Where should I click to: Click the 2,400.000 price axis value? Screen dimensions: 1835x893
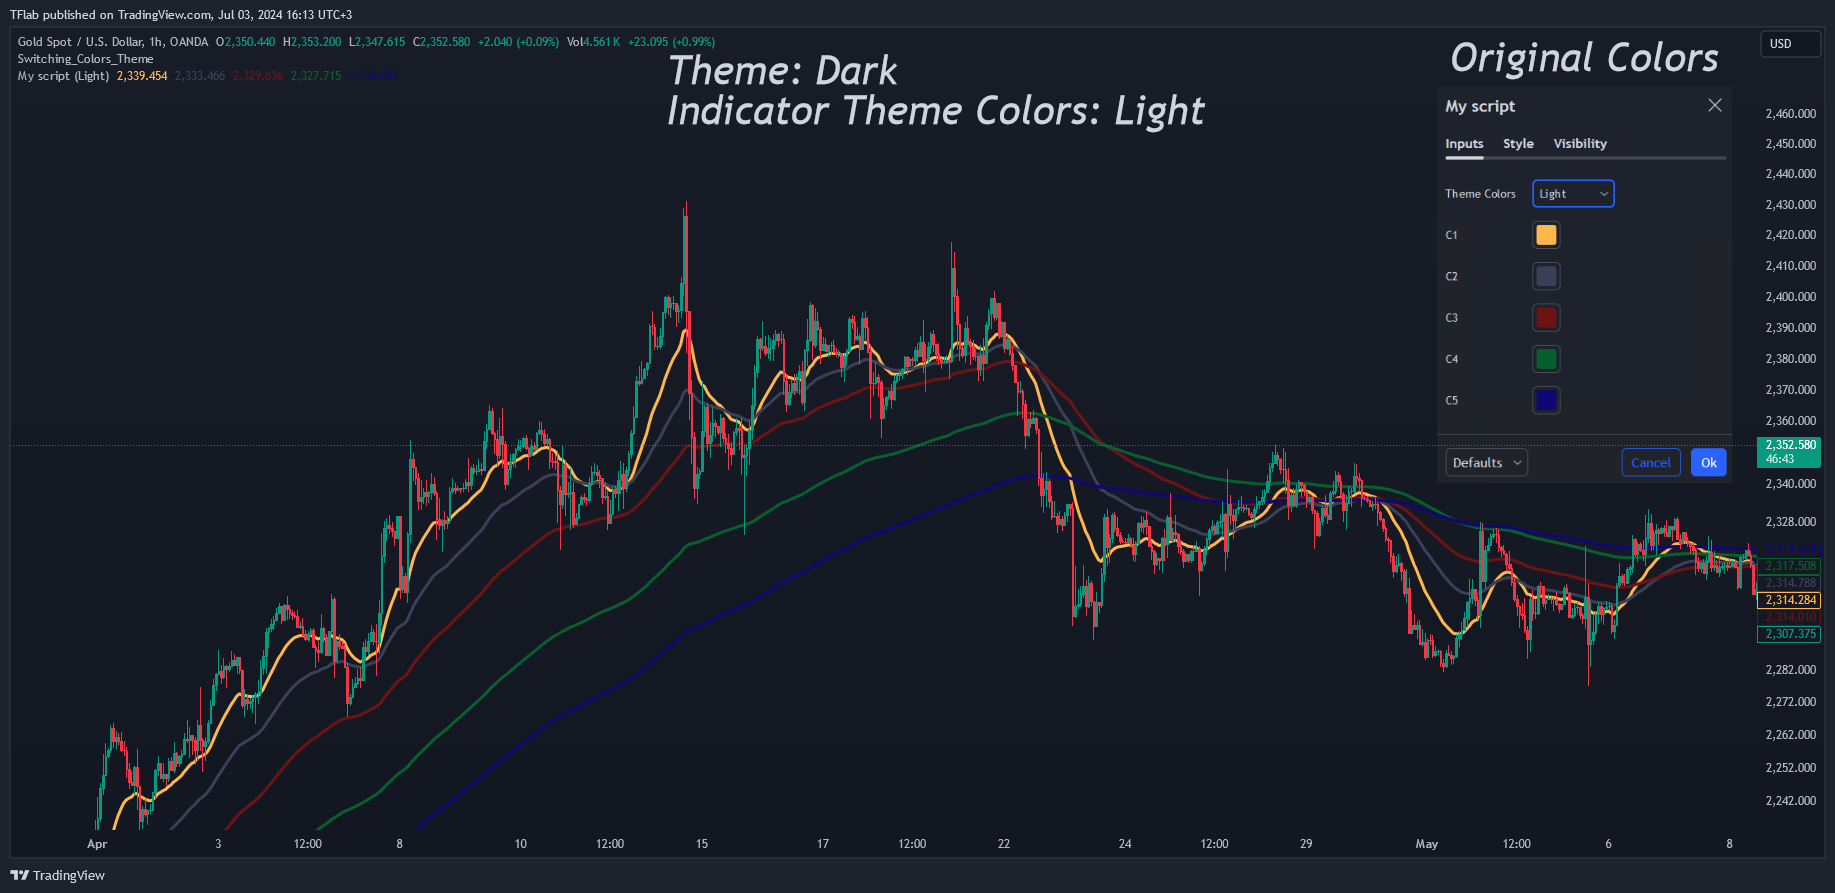[x=1790, y=297]
